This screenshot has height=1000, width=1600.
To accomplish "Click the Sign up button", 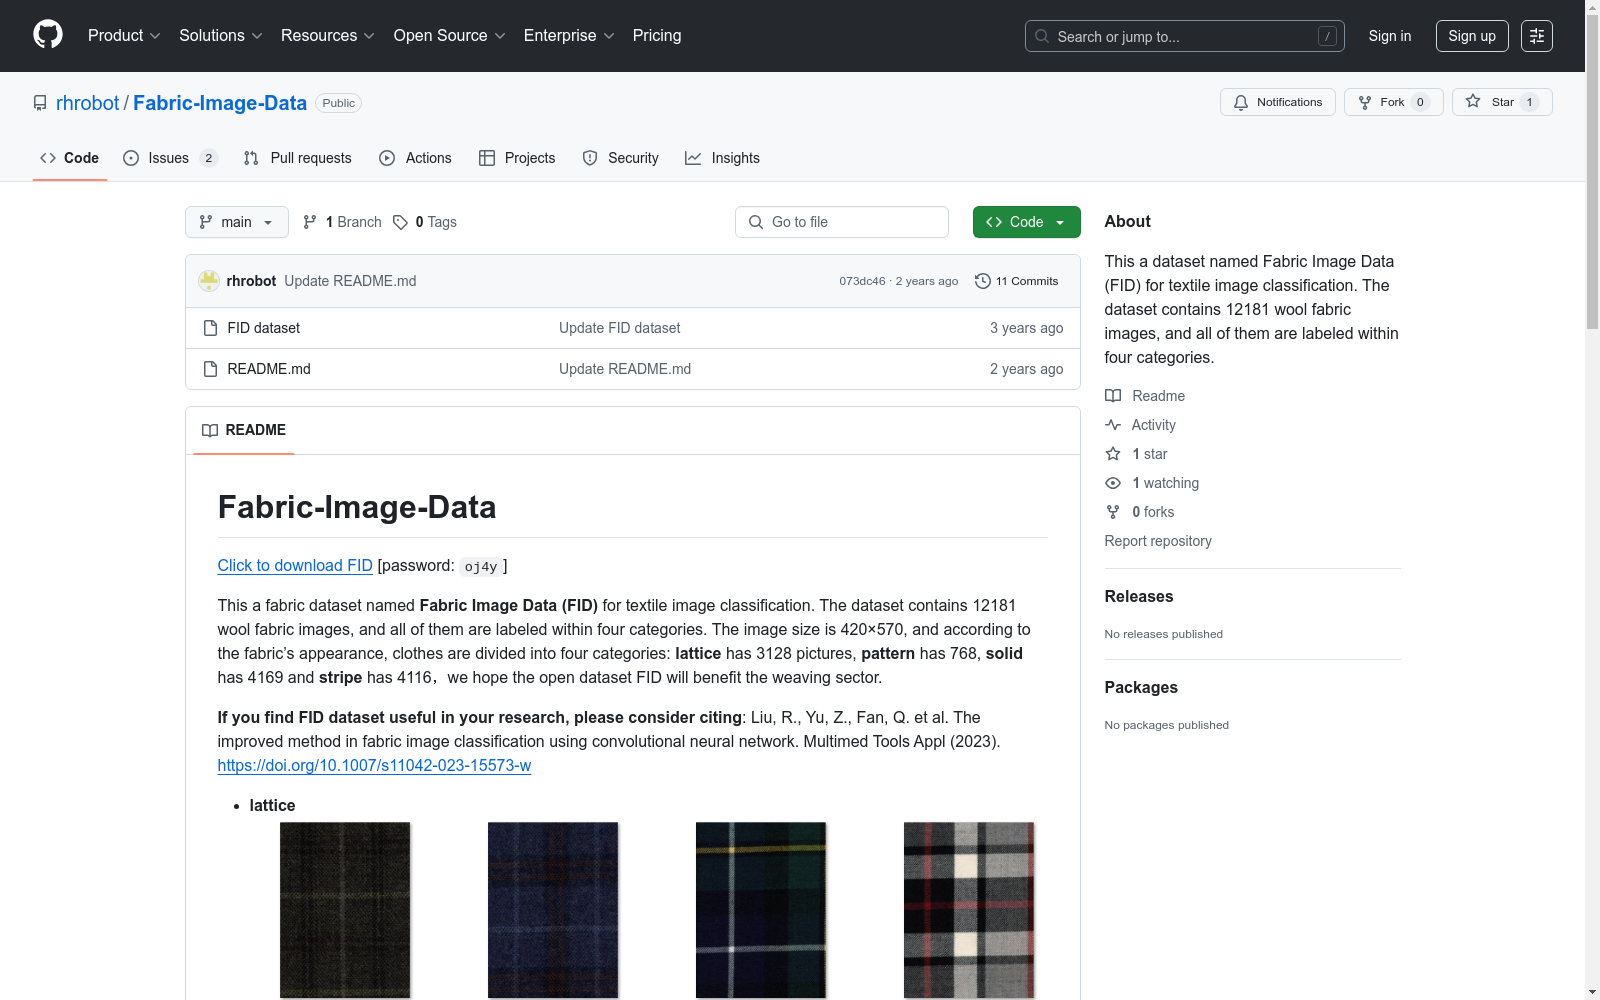I will (x=1472, y=36).
